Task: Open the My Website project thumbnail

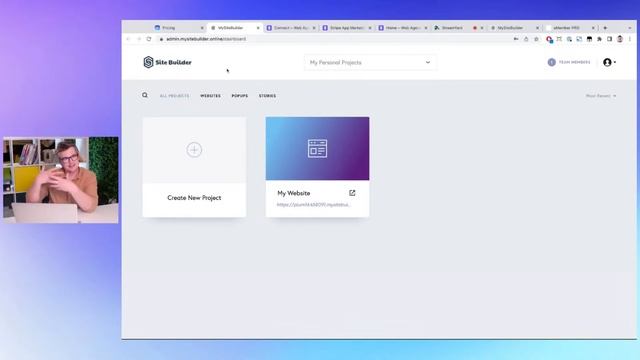Action: 318,149
